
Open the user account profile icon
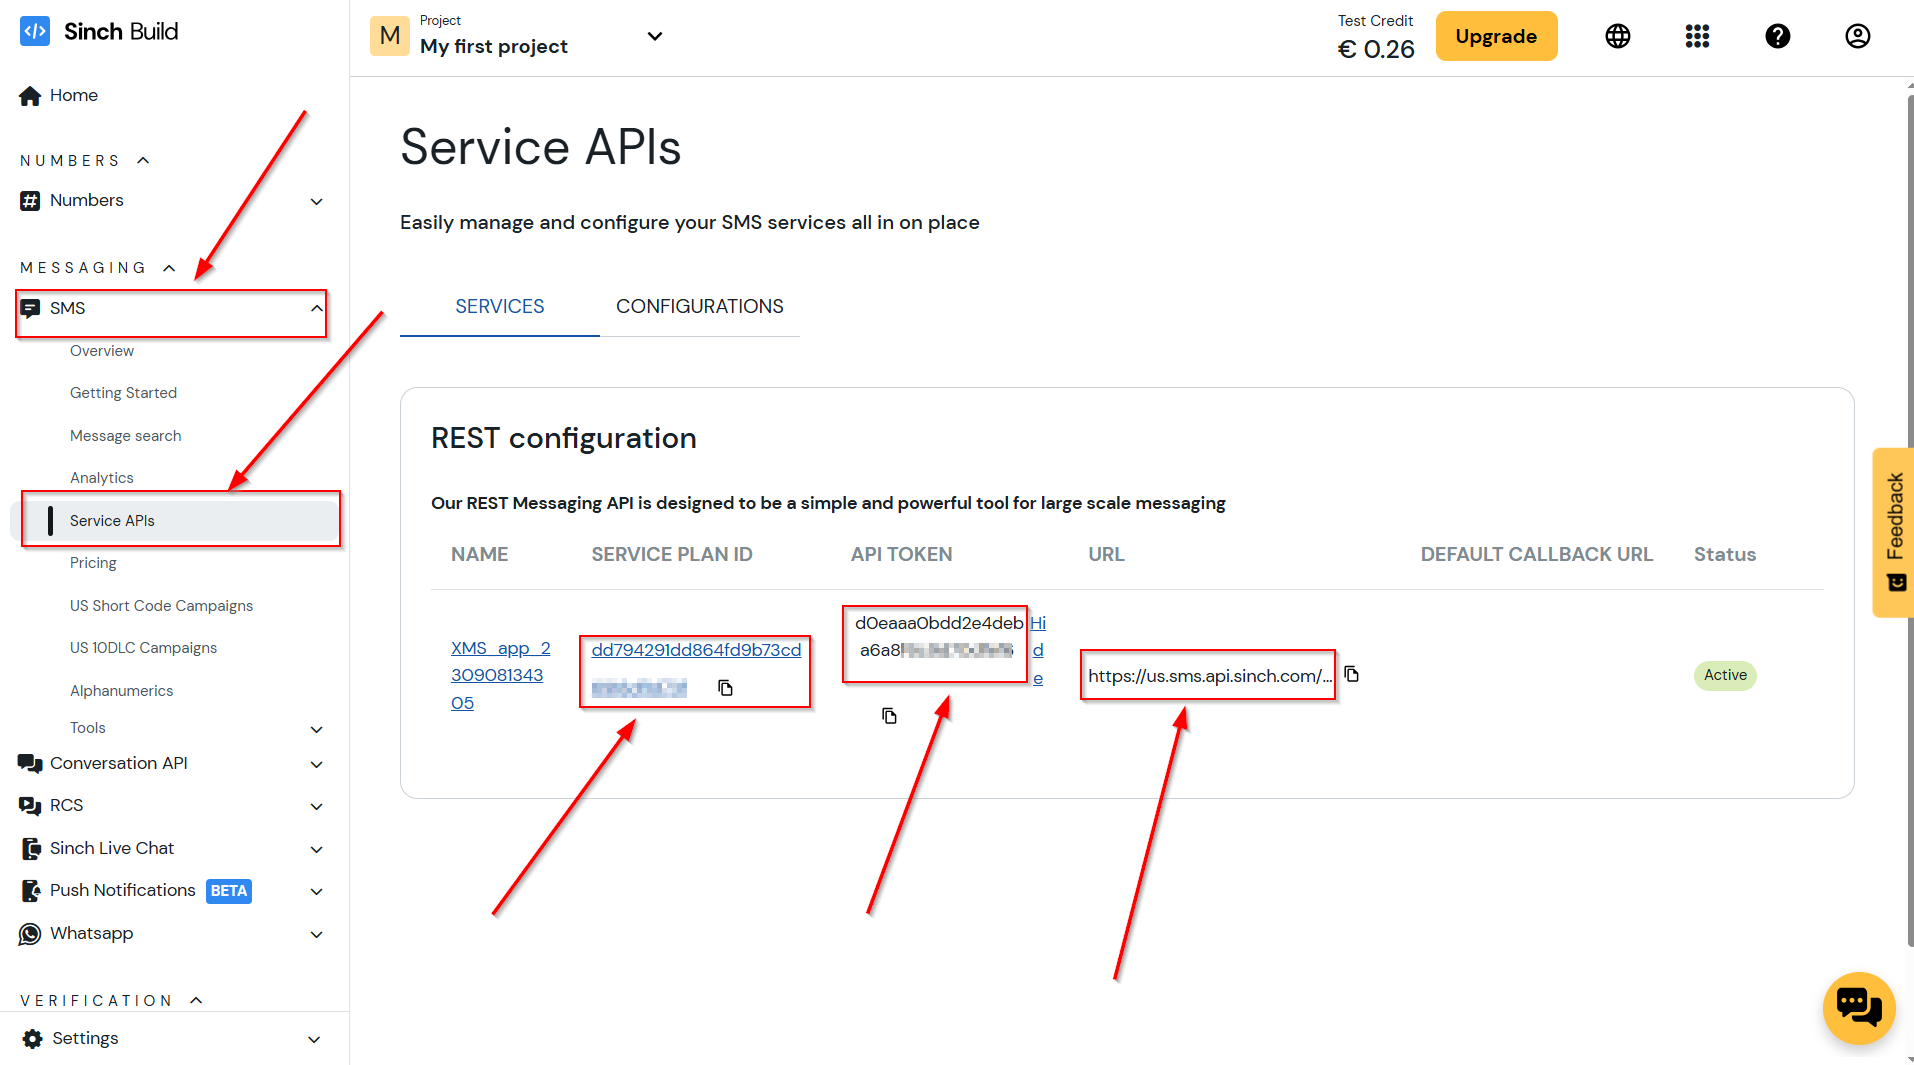pos(1857,36)
